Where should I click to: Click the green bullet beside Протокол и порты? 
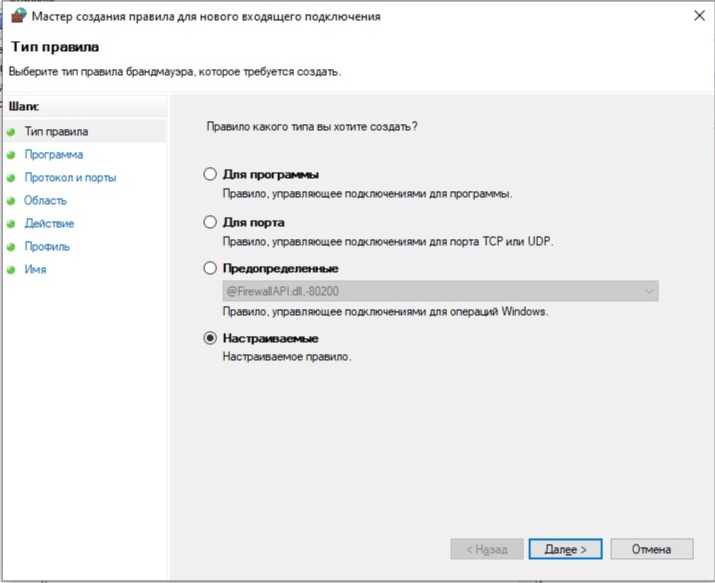pos(11,178)
